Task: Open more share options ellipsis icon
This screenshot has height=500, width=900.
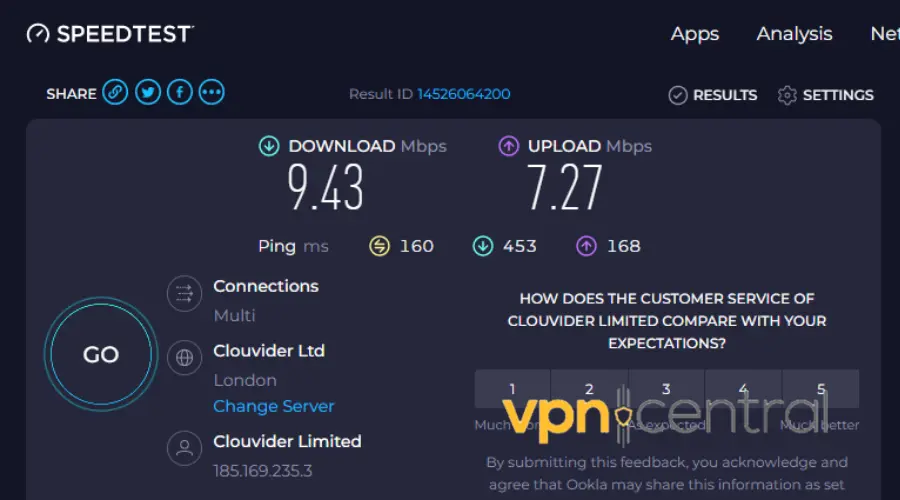Action: click(x=211, y=93)
